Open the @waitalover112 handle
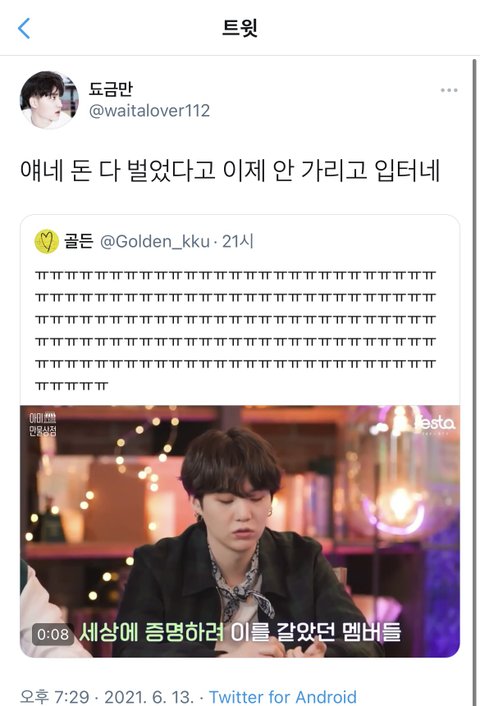 149,111
